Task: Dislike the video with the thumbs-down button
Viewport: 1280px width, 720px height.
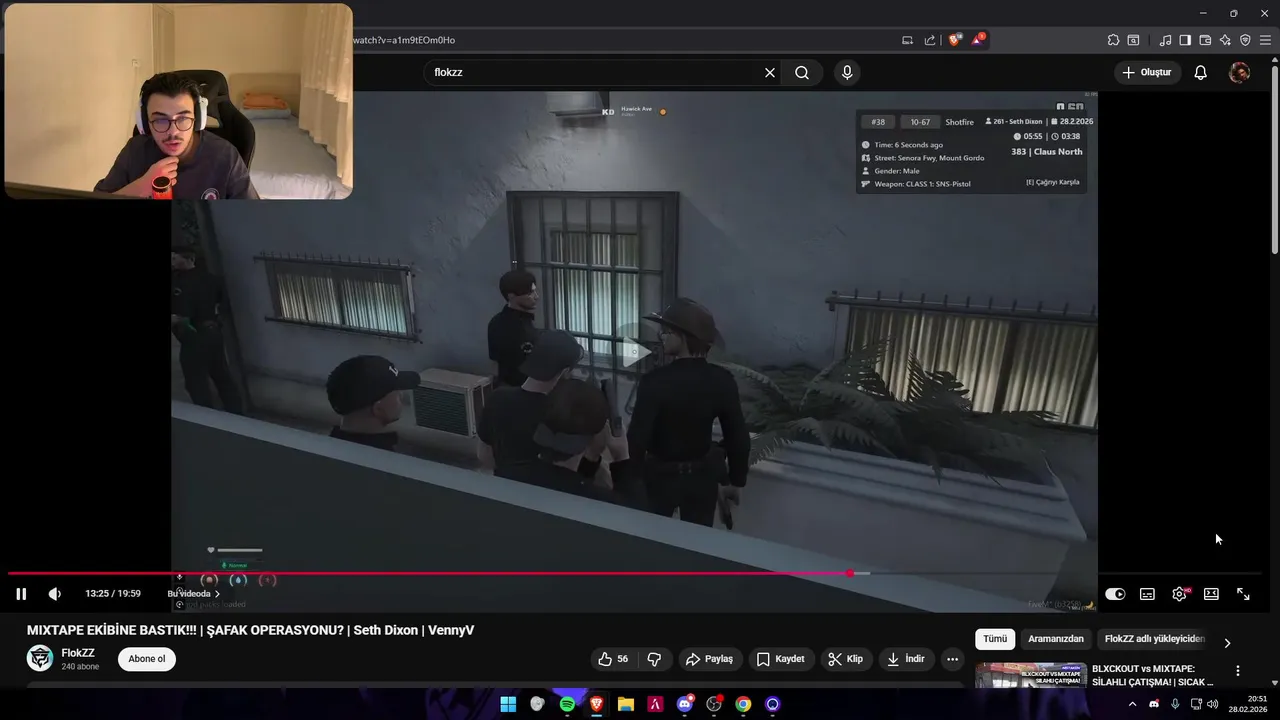Action: pyautogui.click(x=655, y=659)
